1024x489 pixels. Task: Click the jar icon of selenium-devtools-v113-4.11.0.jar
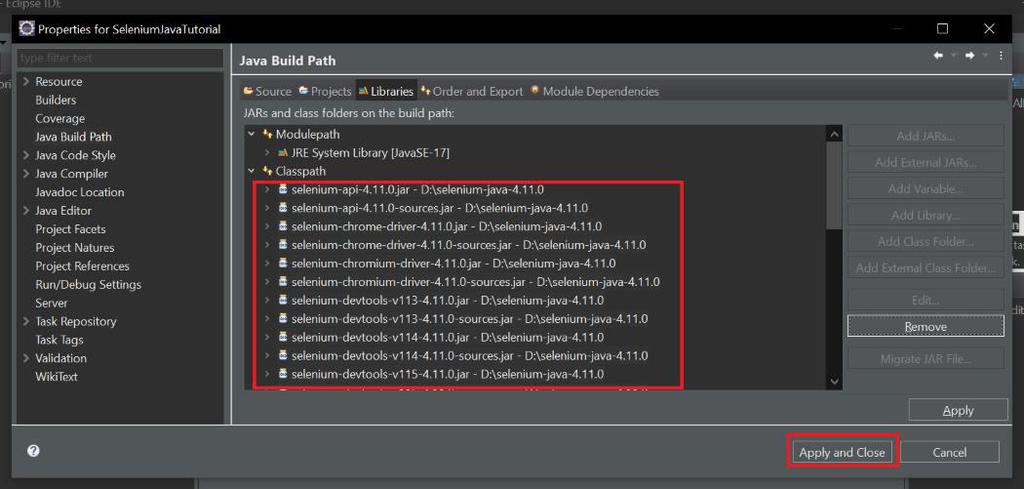pos(283,300)
